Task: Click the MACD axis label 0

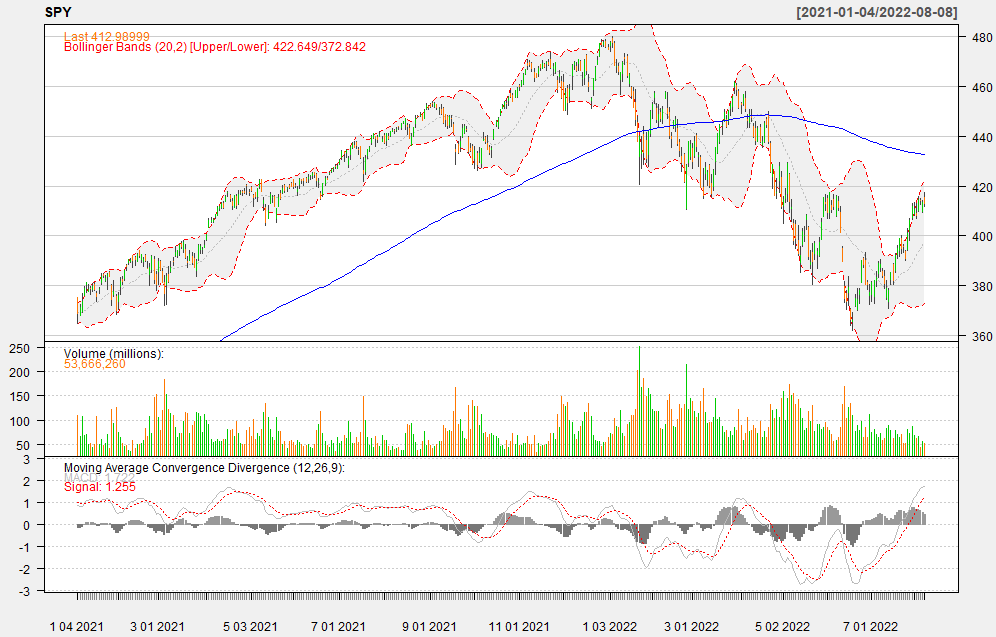Action: click(26, 525)
